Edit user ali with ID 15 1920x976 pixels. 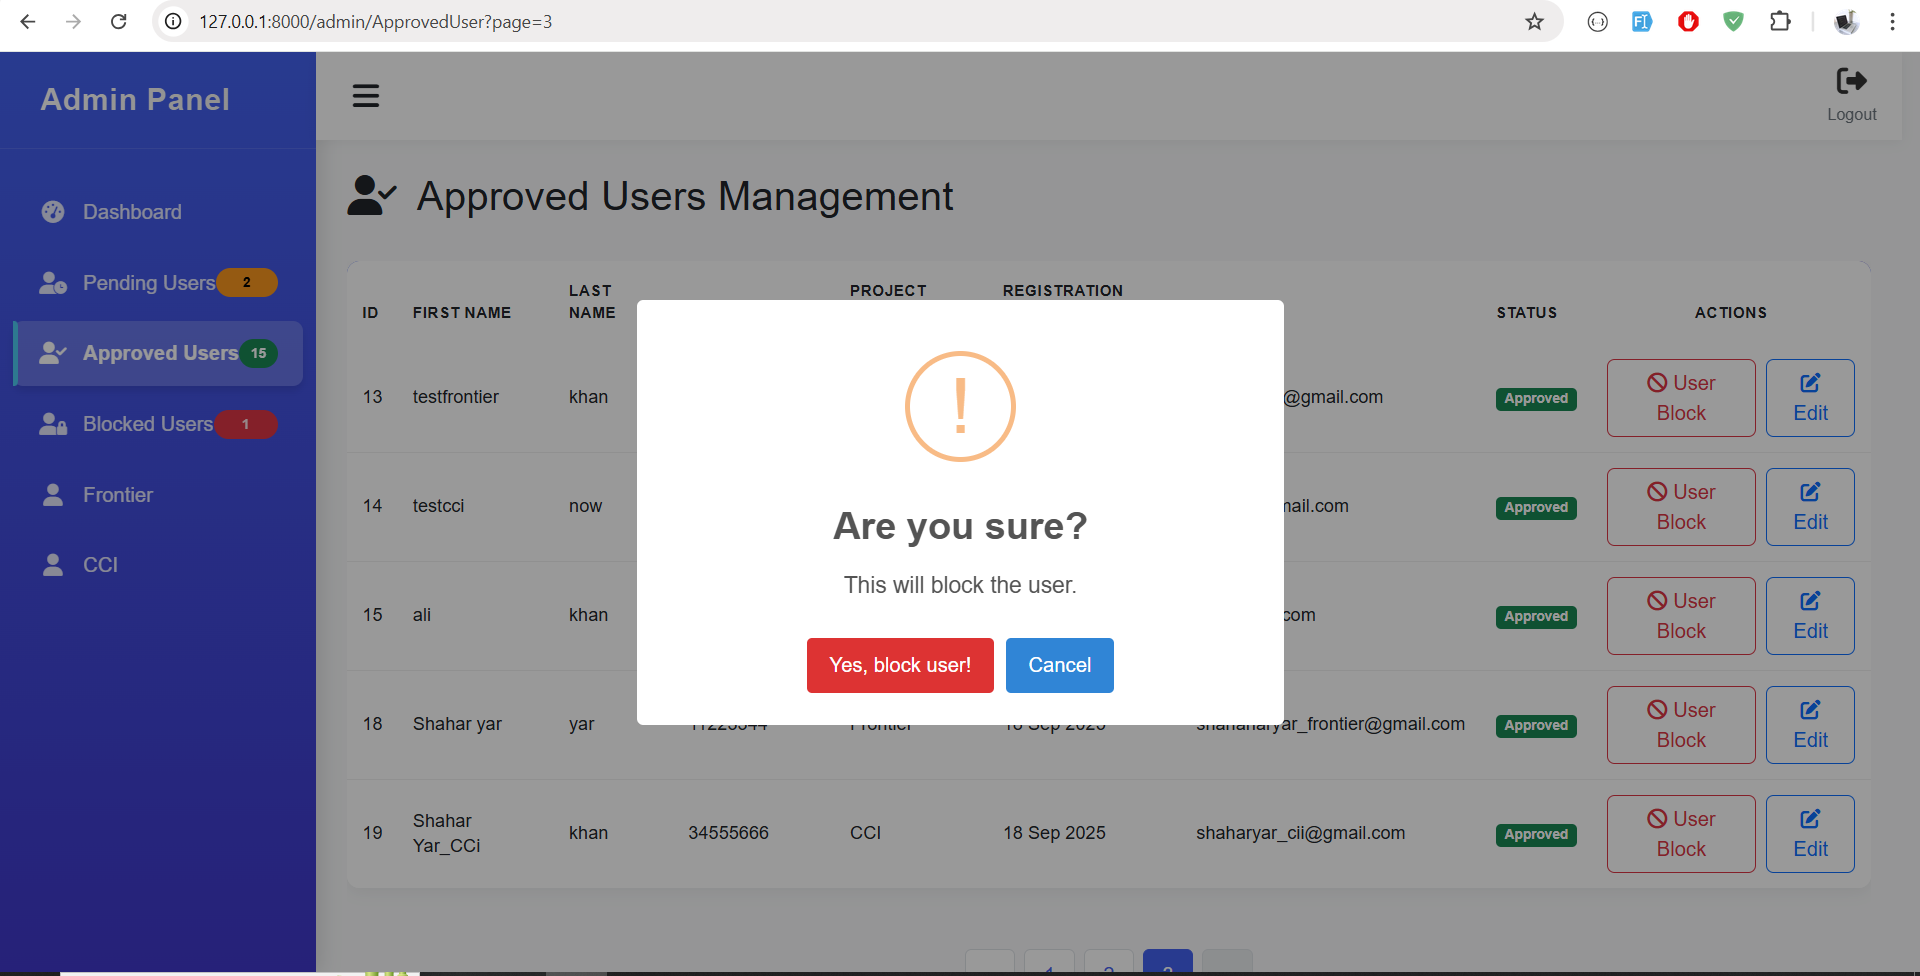(x=1809, y=616)
